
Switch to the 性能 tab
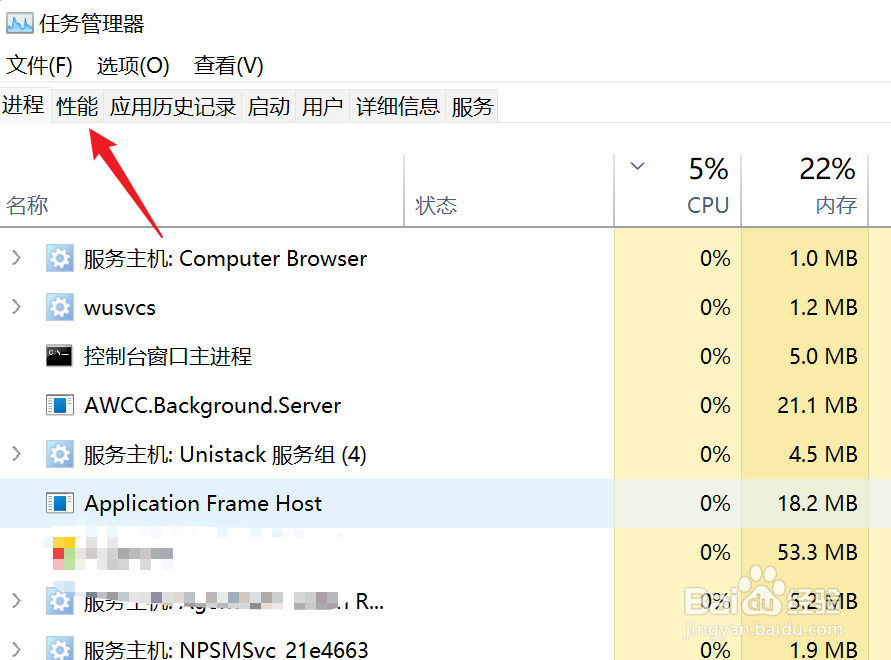[x=77, y=106]
